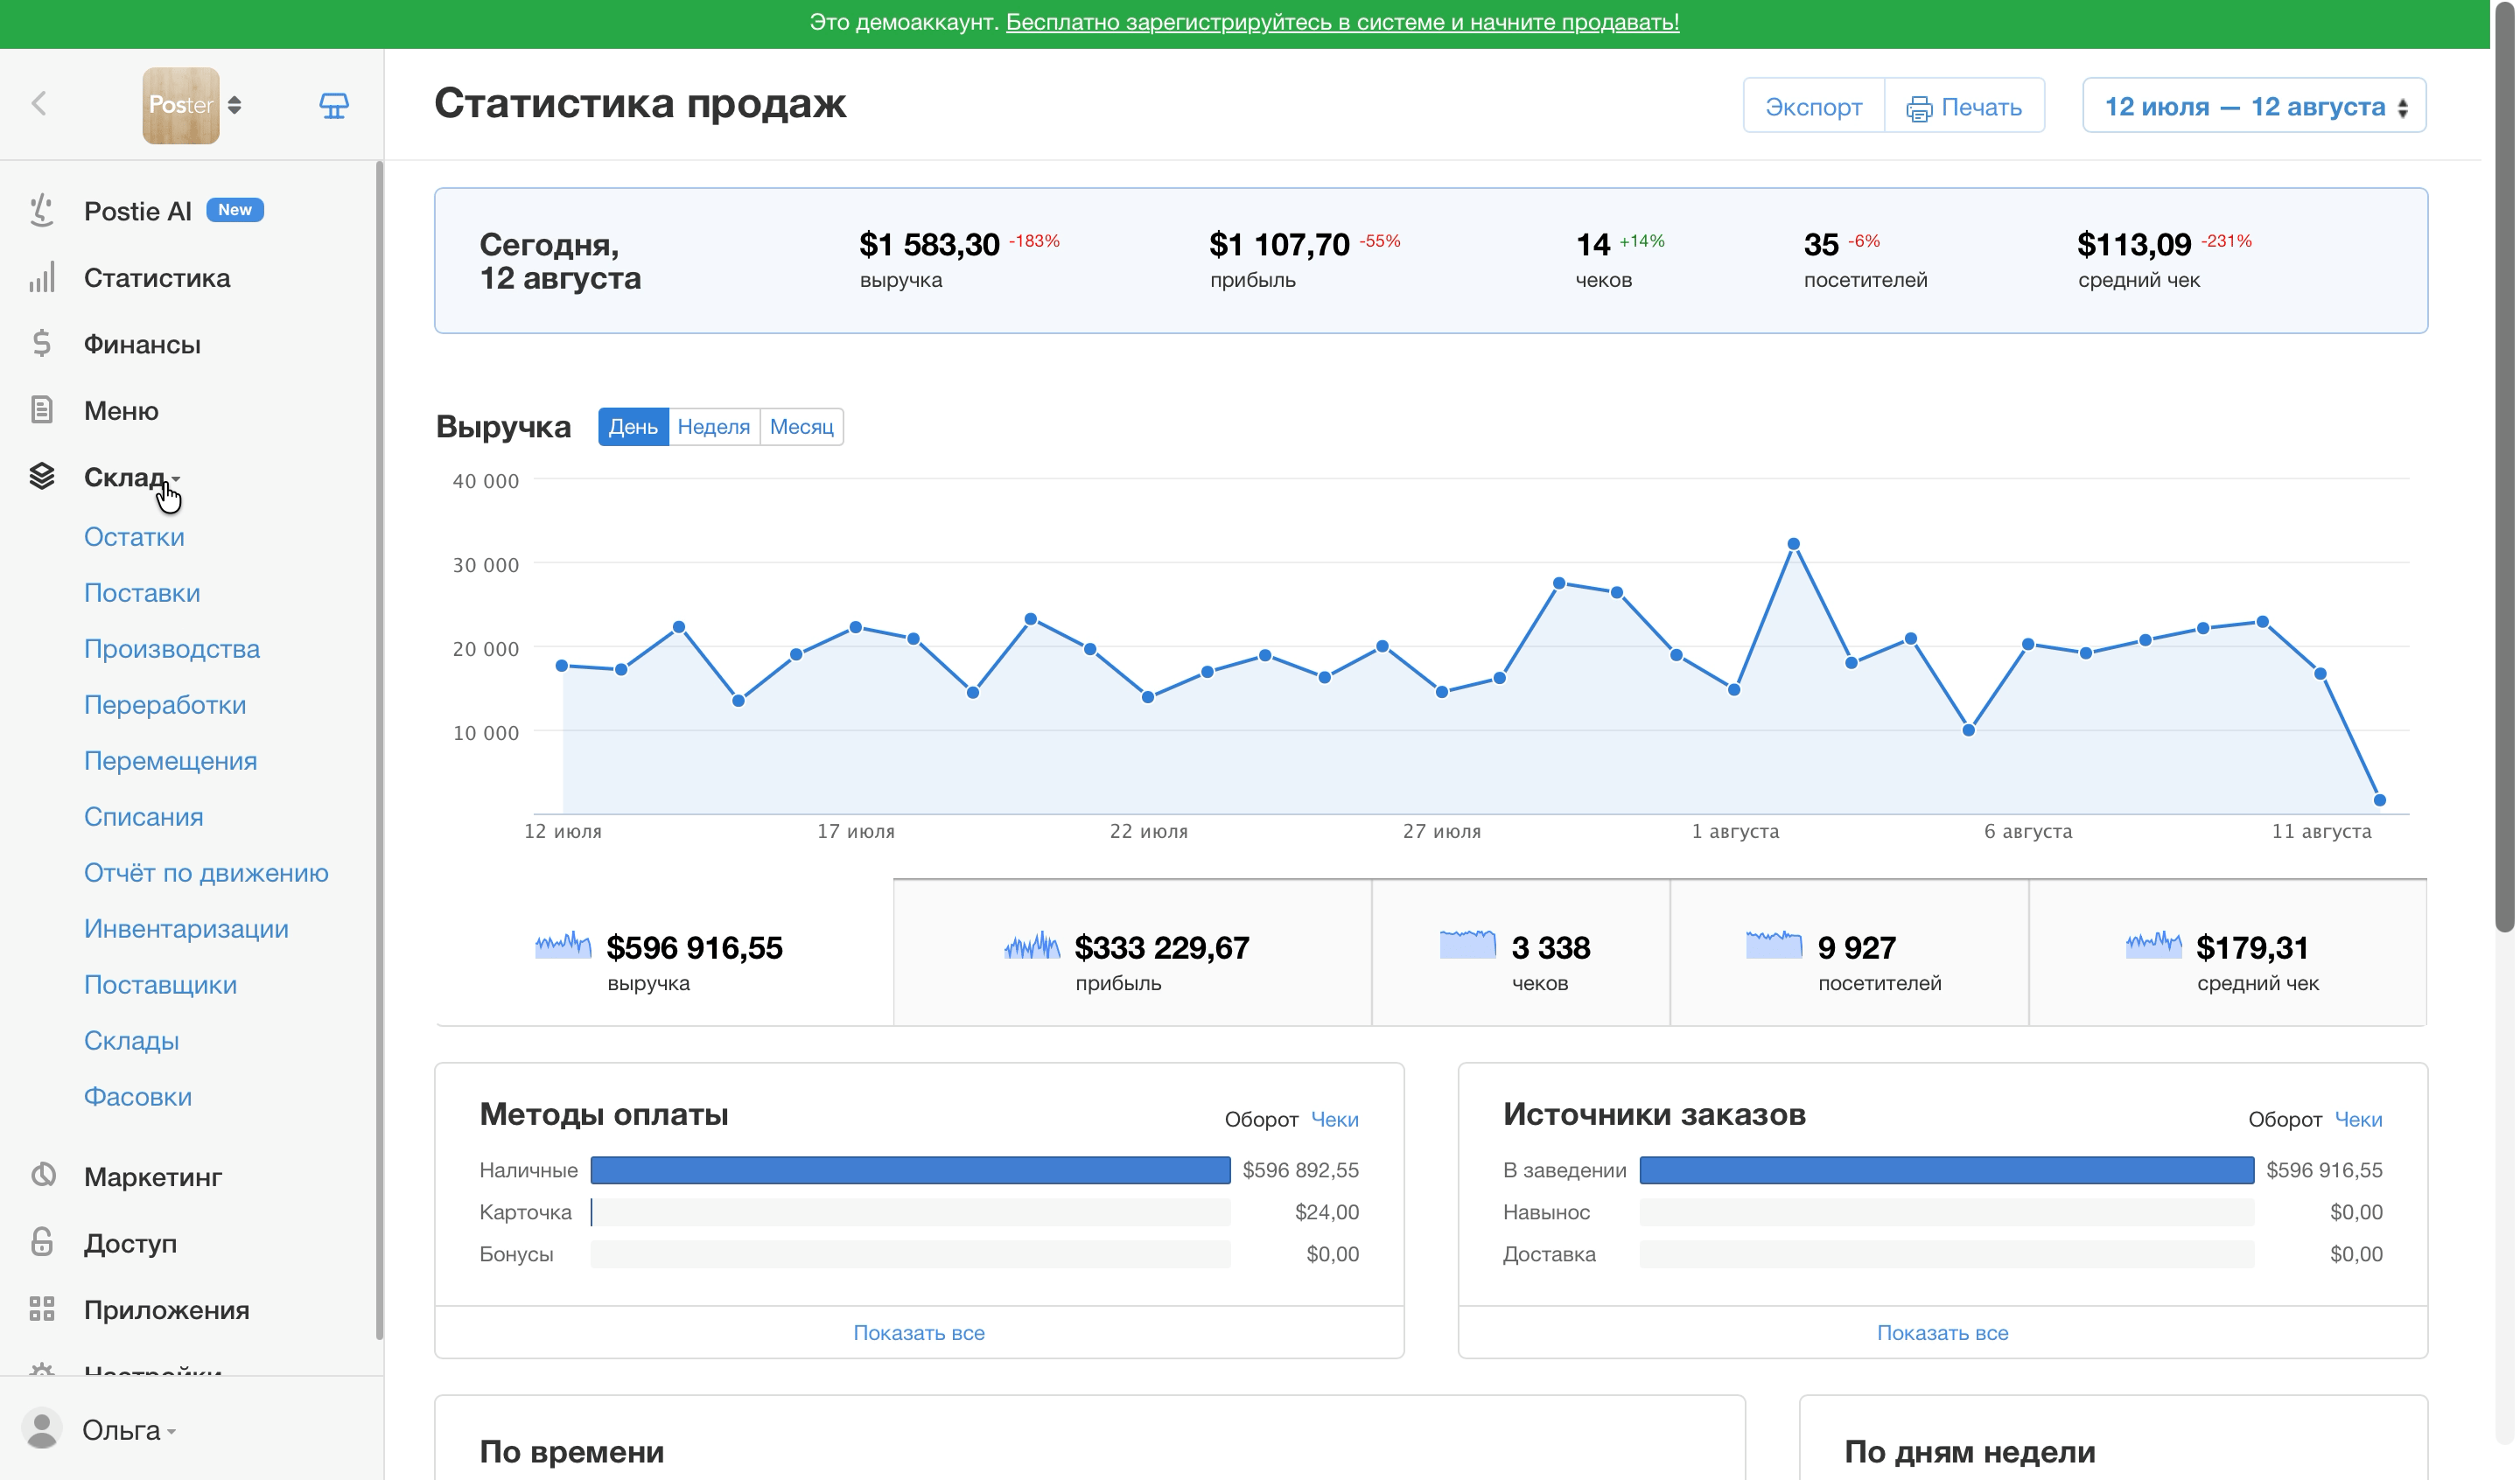
Task: Open Производства page
Action: (172, 649)
